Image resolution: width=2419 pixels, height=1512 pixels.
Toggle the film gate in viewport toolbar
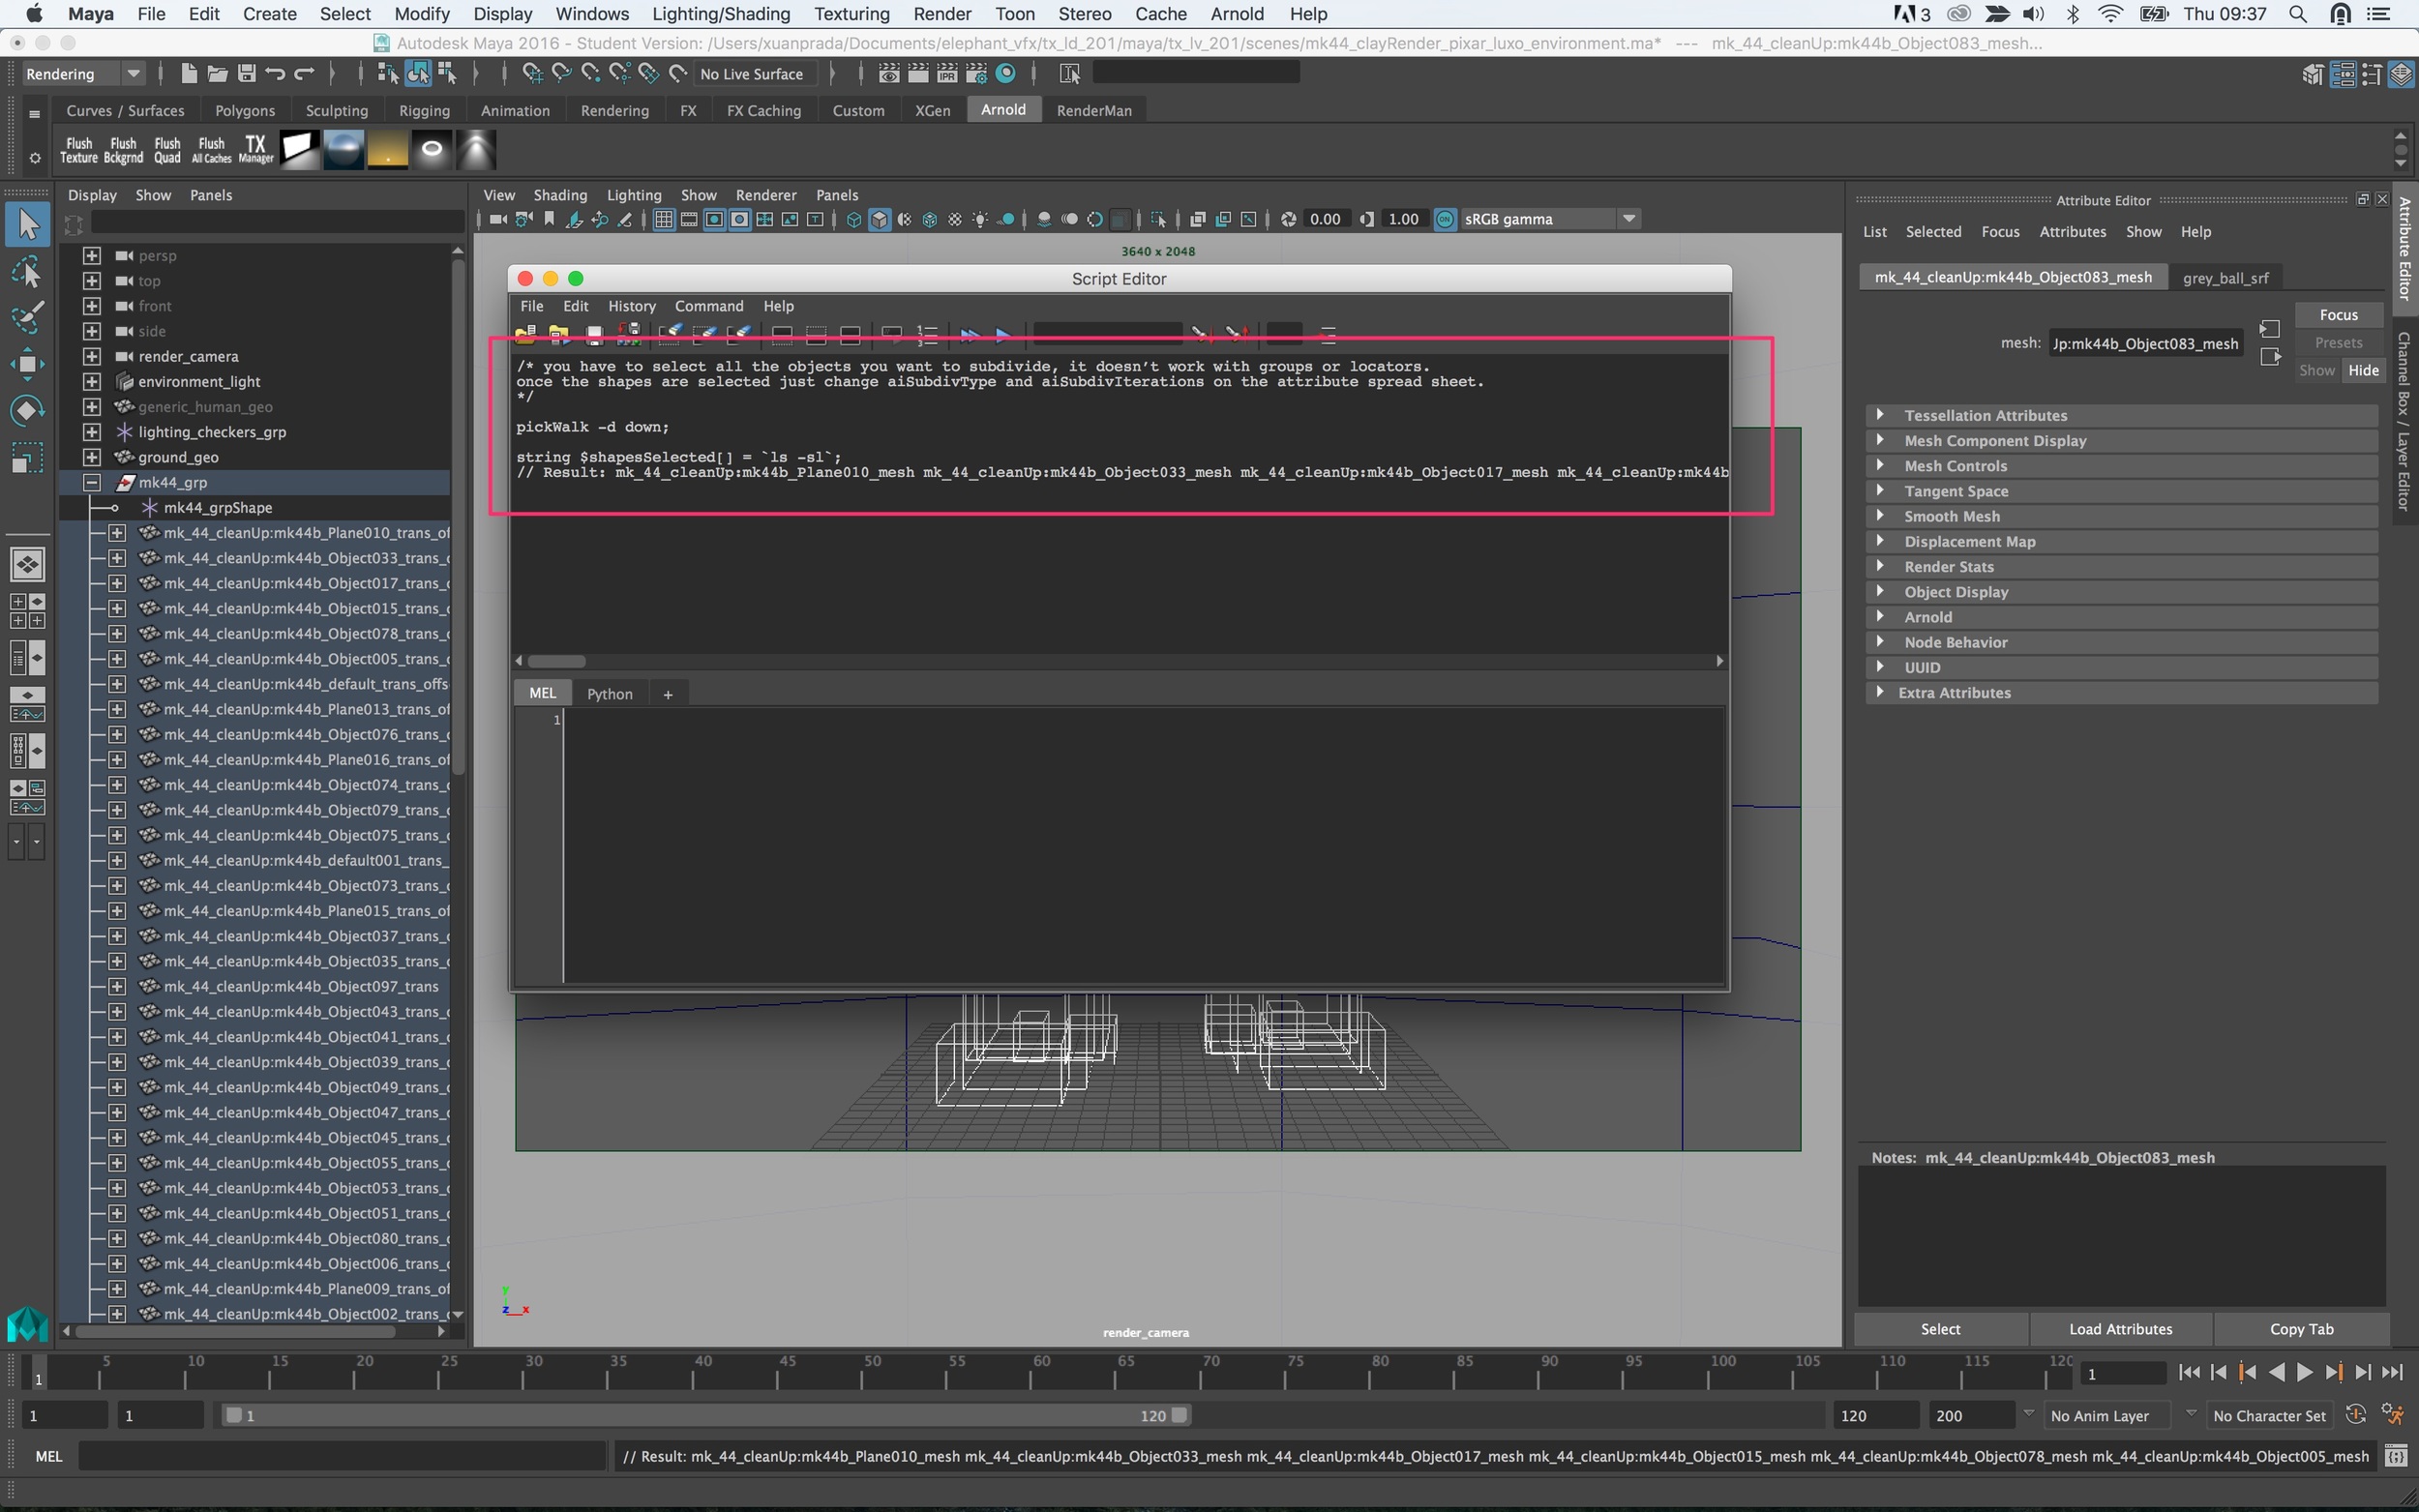(689, 219)
